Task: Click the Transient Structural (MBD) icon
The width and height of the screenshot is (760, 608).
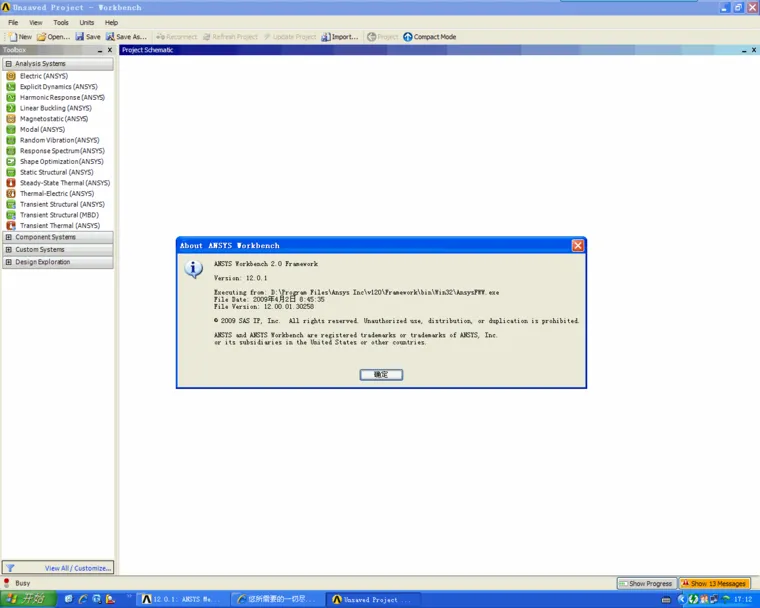Action: [11, 215]
